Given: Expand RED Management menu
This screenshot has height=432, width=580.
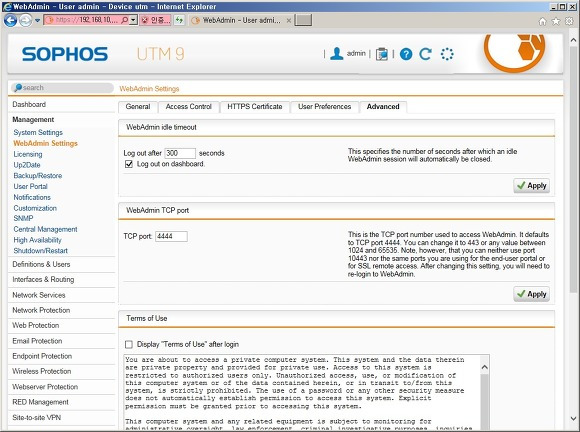Looking at the screenshot, I should click(61, 402).
